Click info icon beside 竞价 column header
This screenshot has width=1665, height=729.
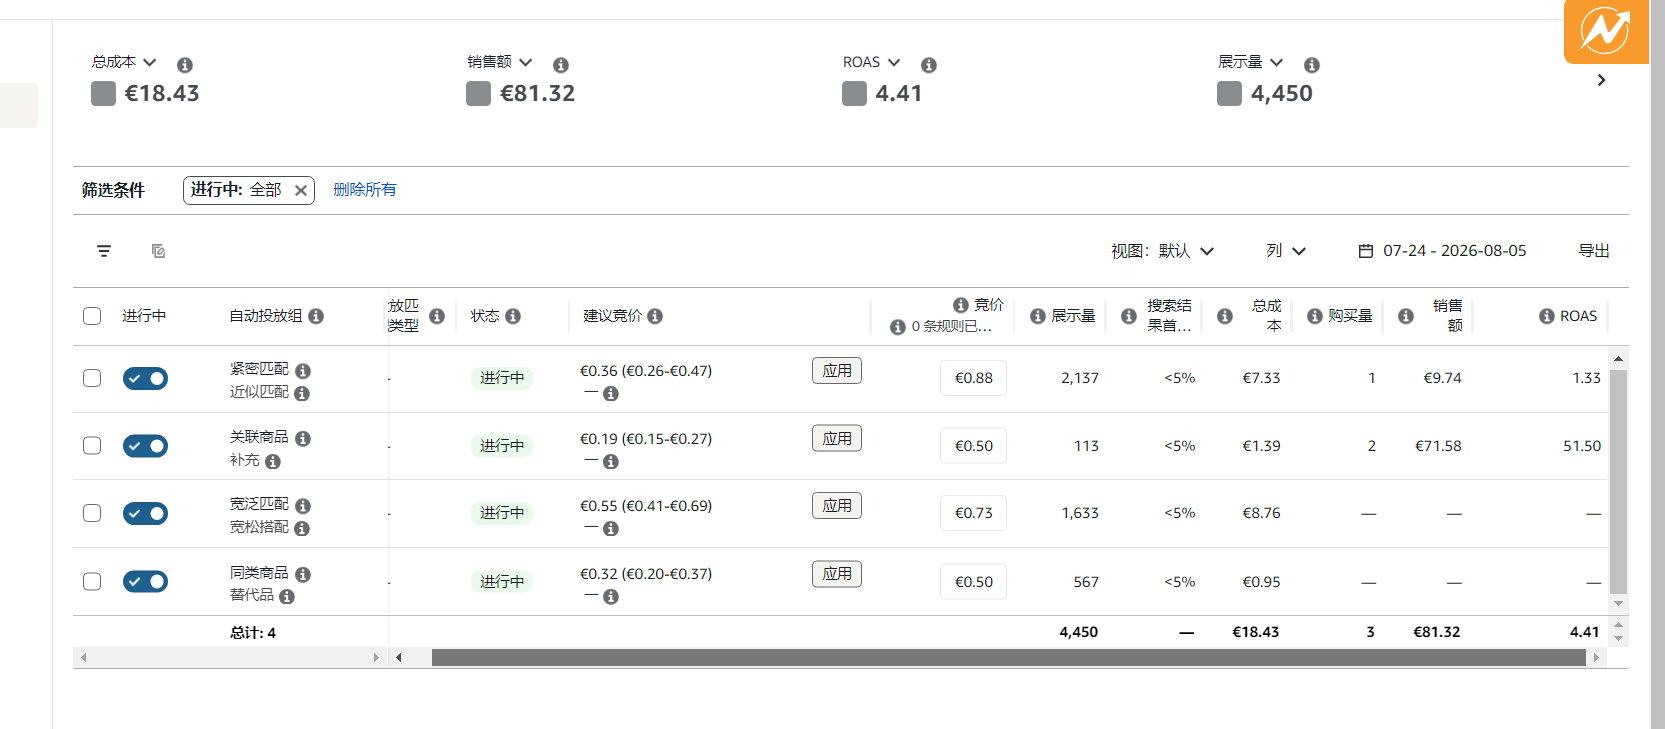[961, 305]
